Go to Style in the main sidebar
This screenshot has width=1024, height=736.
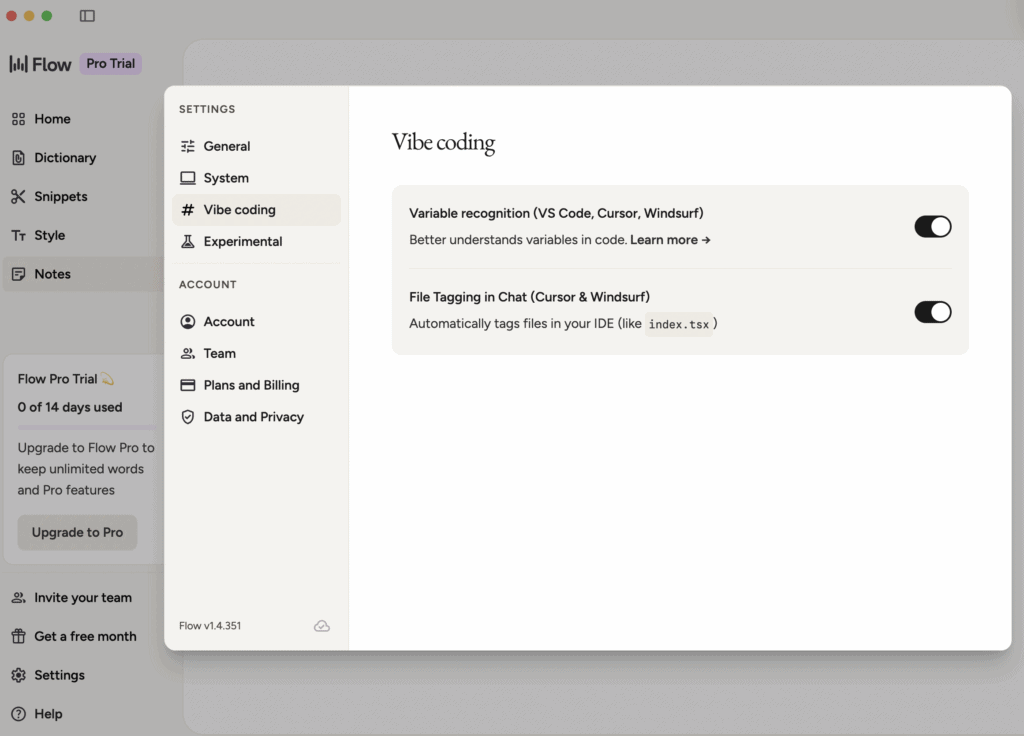[x=49, y=236]
